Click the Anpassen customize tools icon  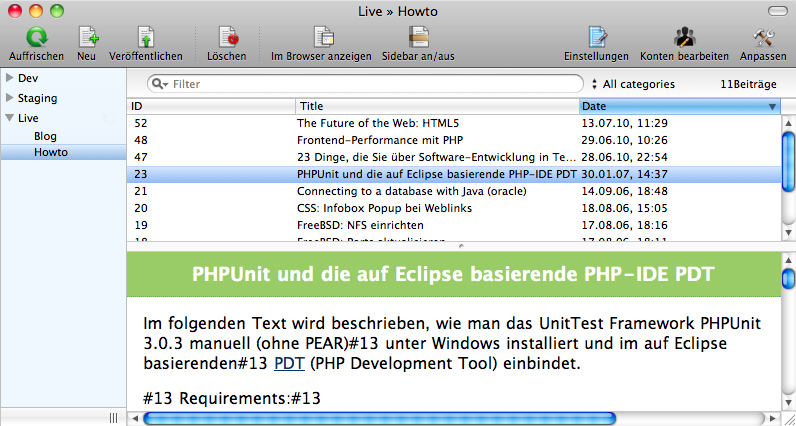763,37
